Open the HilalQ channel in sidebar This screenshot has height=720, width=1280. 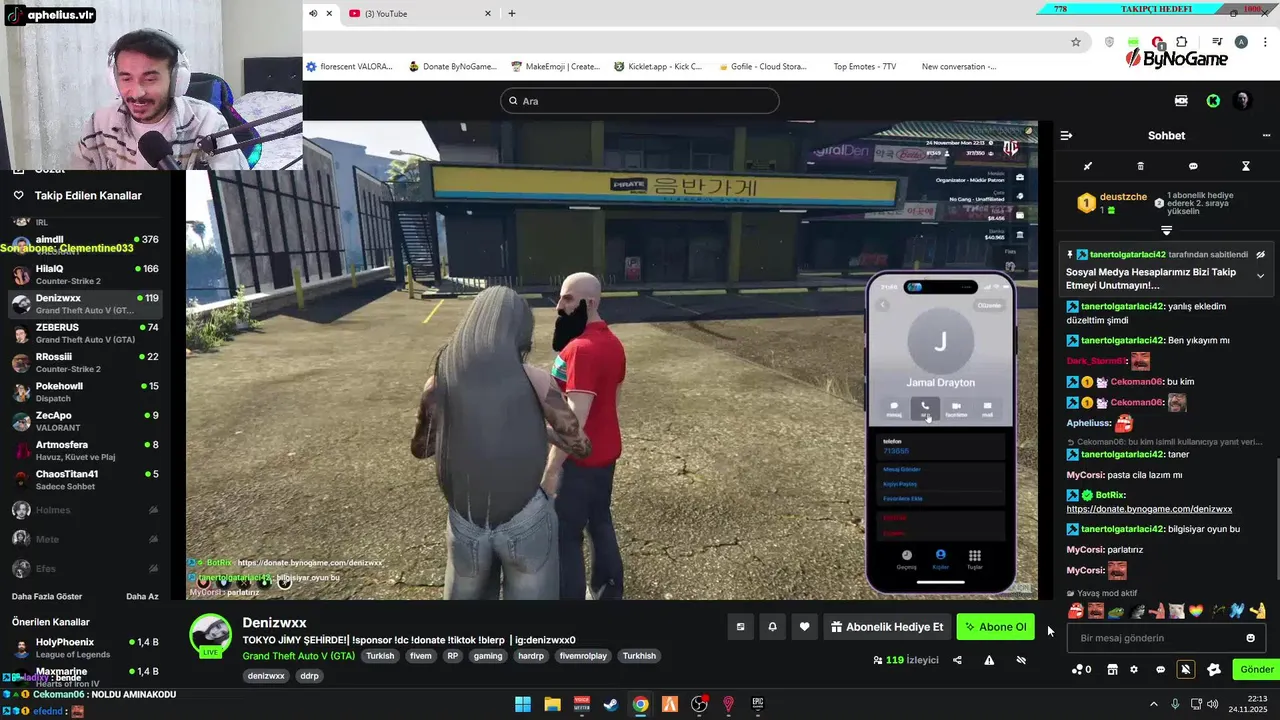tap(85, 274)
